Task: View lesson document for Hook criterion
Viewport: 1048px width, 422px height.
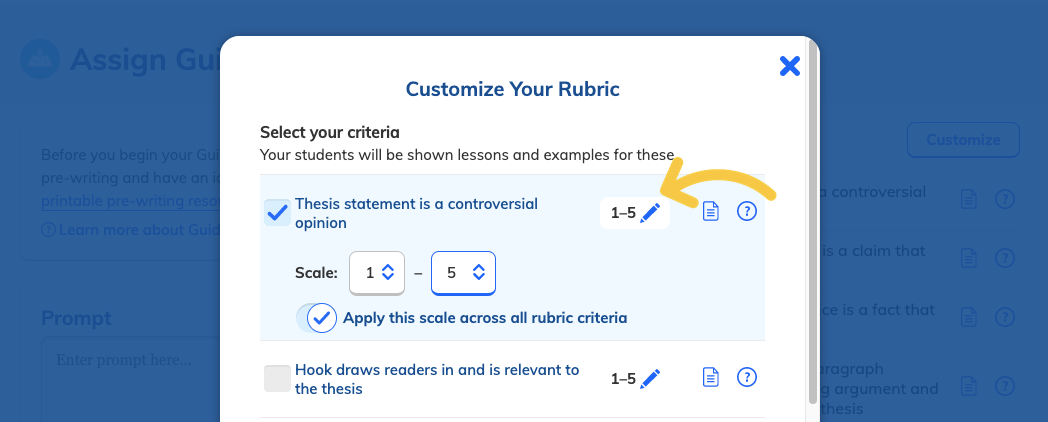Action: [x=710, y=378]
